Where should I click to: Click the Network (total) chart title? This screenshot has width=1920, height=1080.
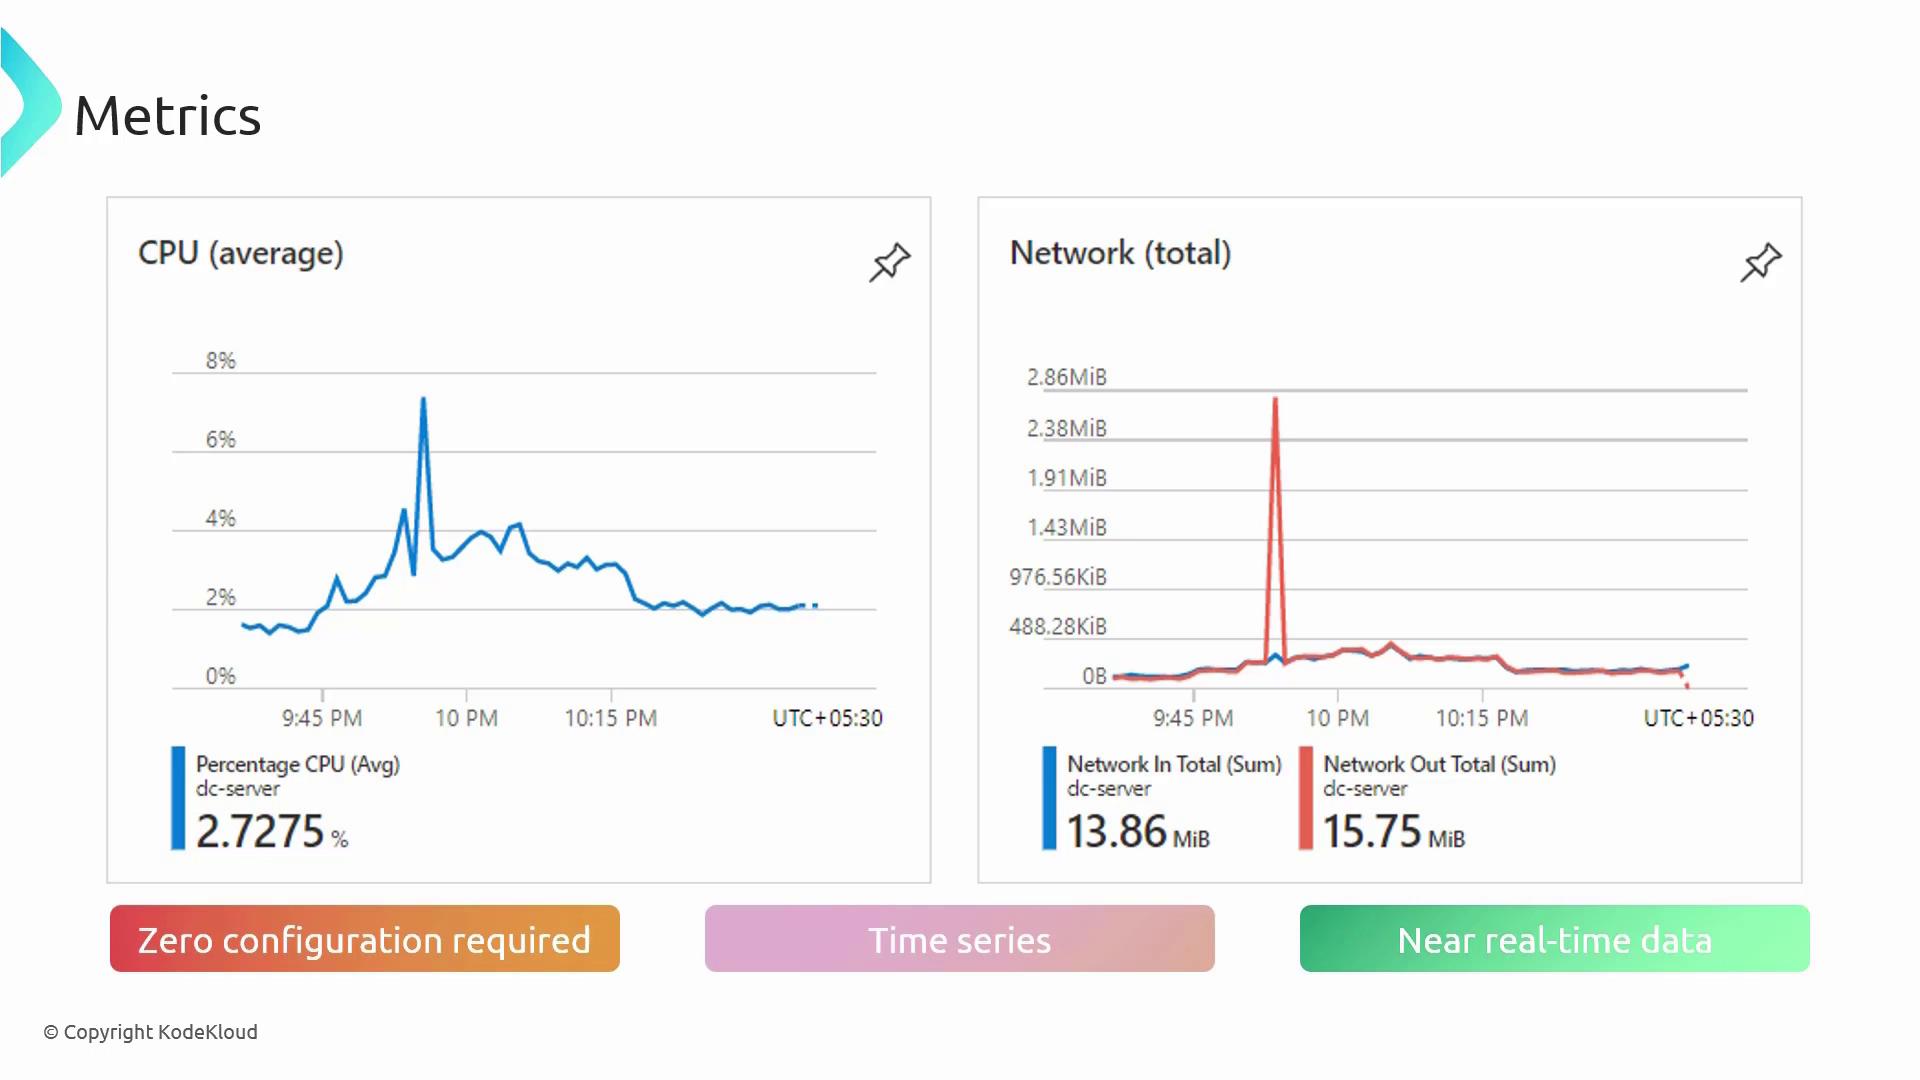tap(1120, 253)
